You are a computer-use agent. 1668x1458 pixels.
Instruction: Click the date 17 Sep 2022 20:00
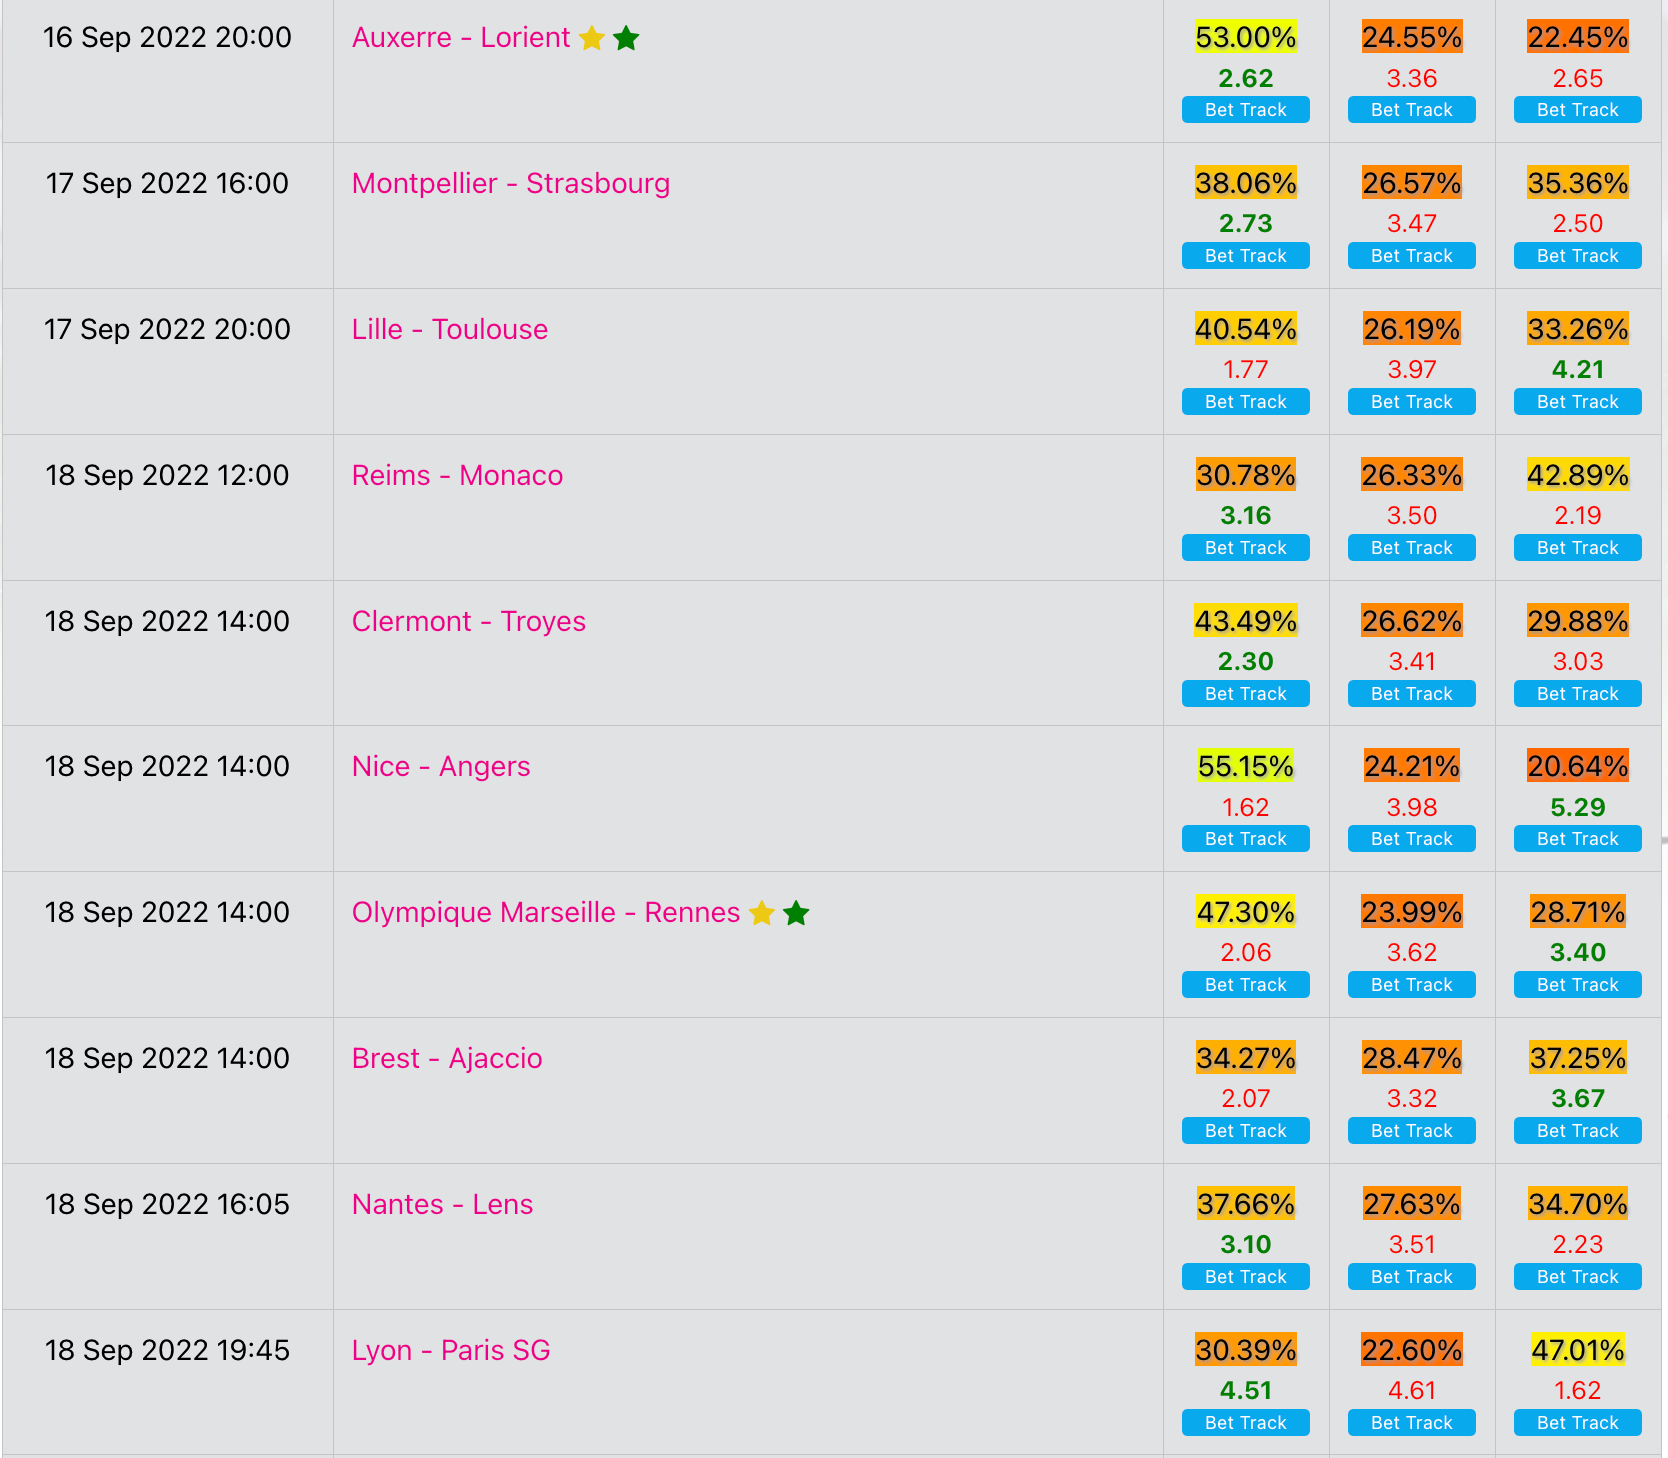tap(168, 330)
